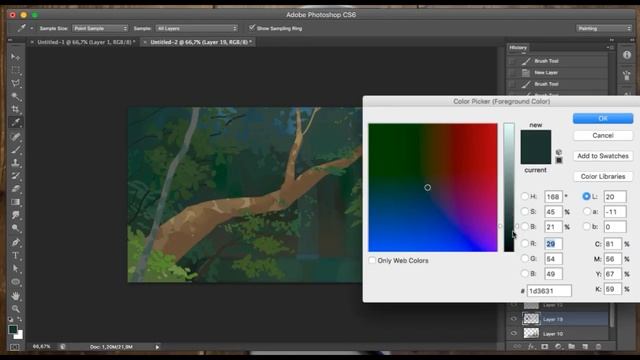Viewport: 640px width, 360px height.
Task: Select the Gradient tool
Action: coord(16,202)
